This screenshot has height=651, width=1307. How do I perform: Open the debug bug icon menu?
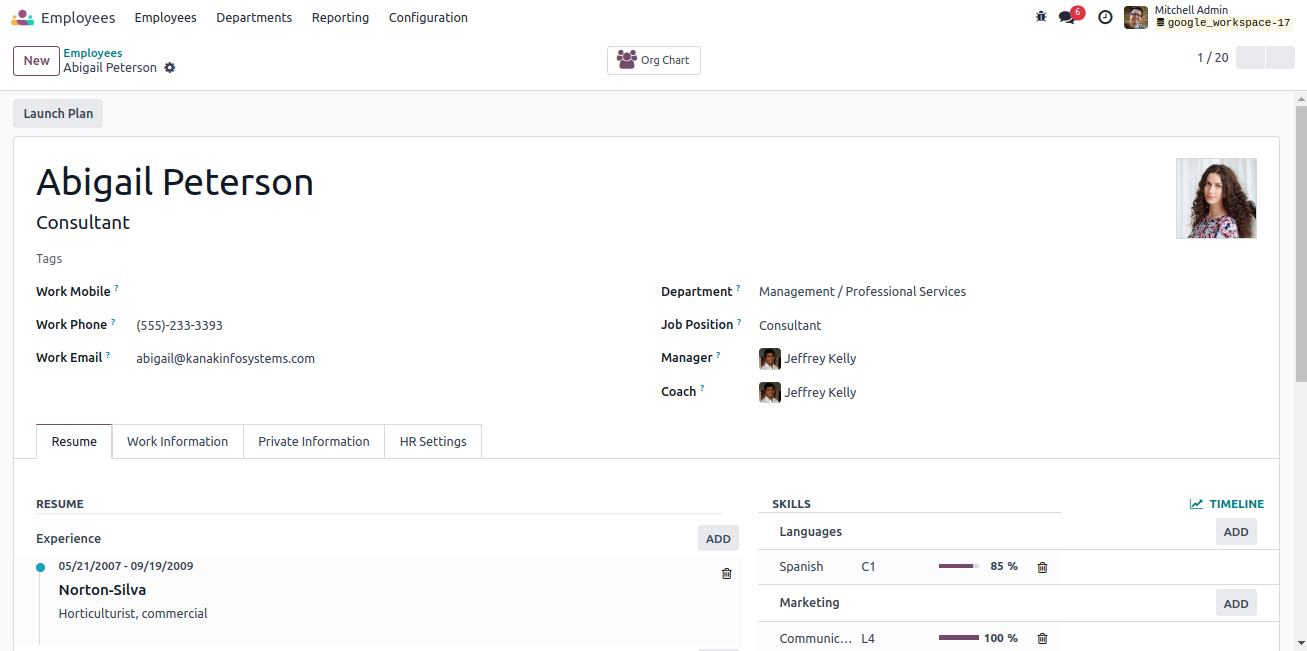1041,17
